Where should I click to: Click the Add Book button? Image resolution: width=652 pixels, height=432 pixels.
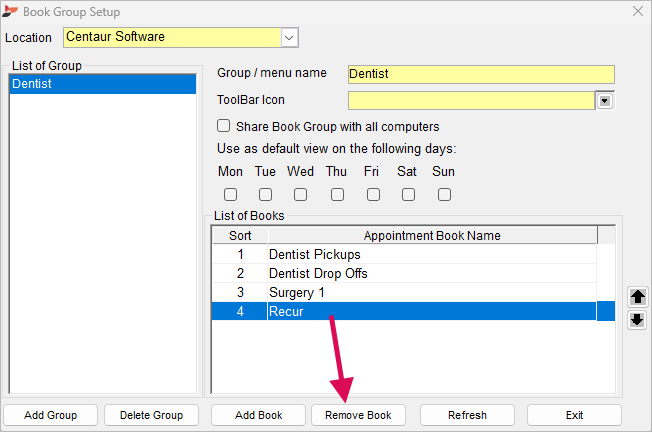click(x=258, y=415)
